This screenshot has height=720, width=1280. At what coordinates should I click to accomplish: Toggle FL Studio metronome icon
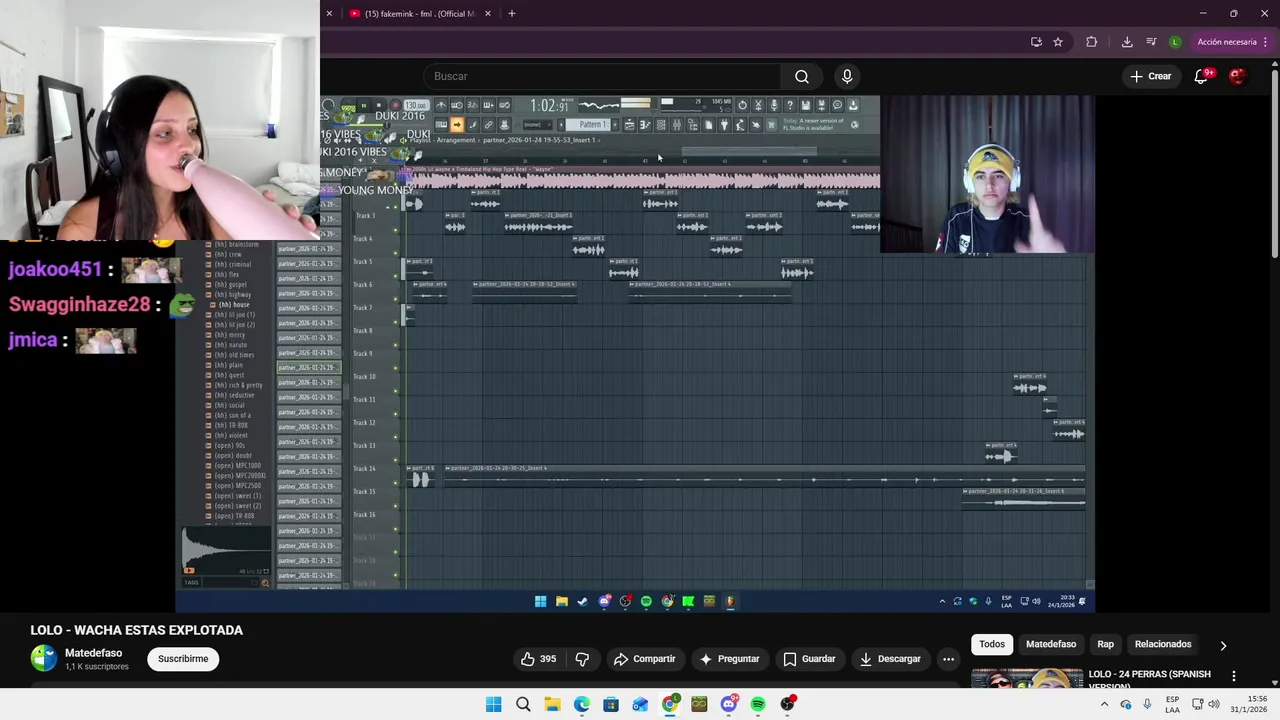pos(441,104)
